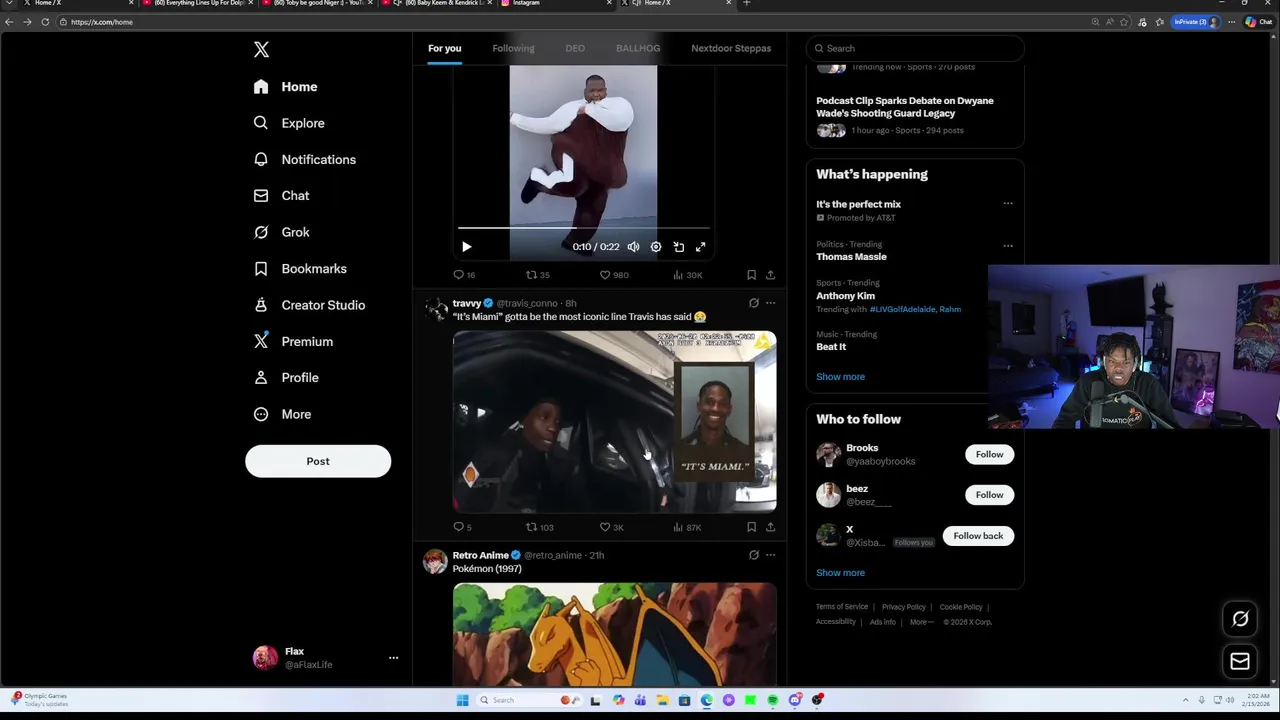This screenshot has width=1280, height=720.
Task: Repost travvy's post
Action: [540, 527]
